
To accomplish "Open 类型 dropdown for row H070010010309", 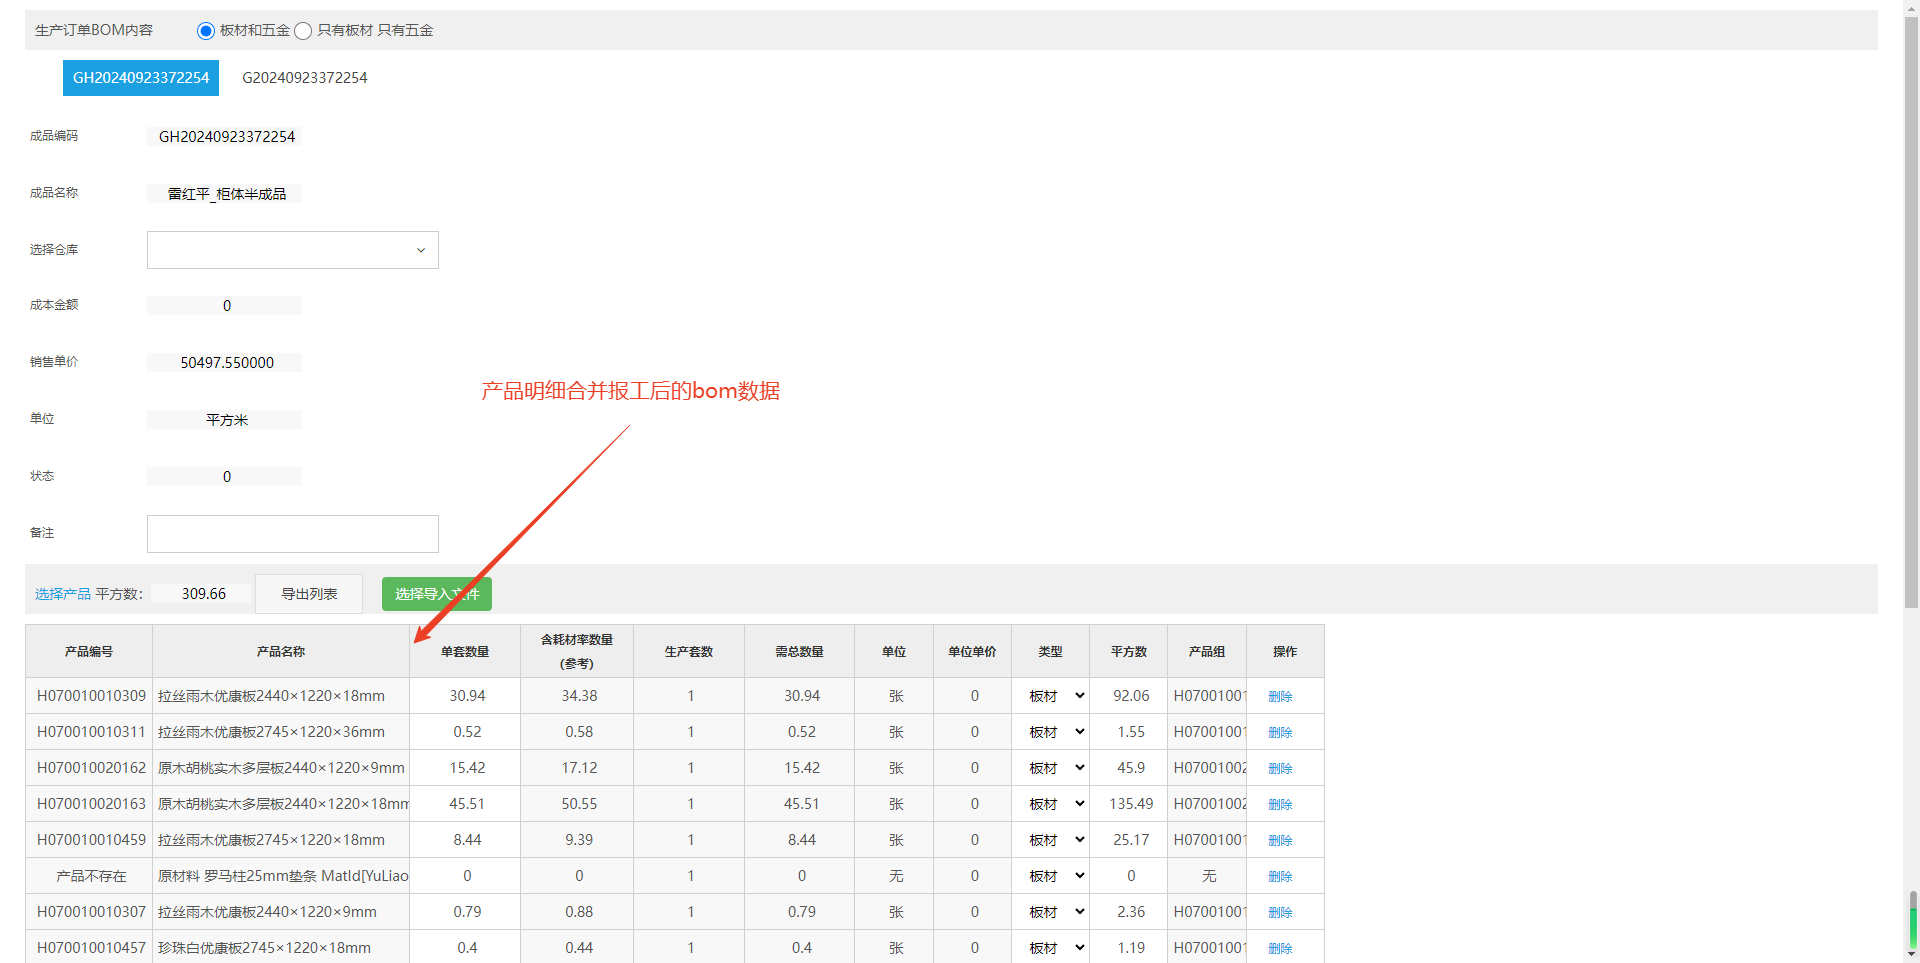I will click(1056, 696).
